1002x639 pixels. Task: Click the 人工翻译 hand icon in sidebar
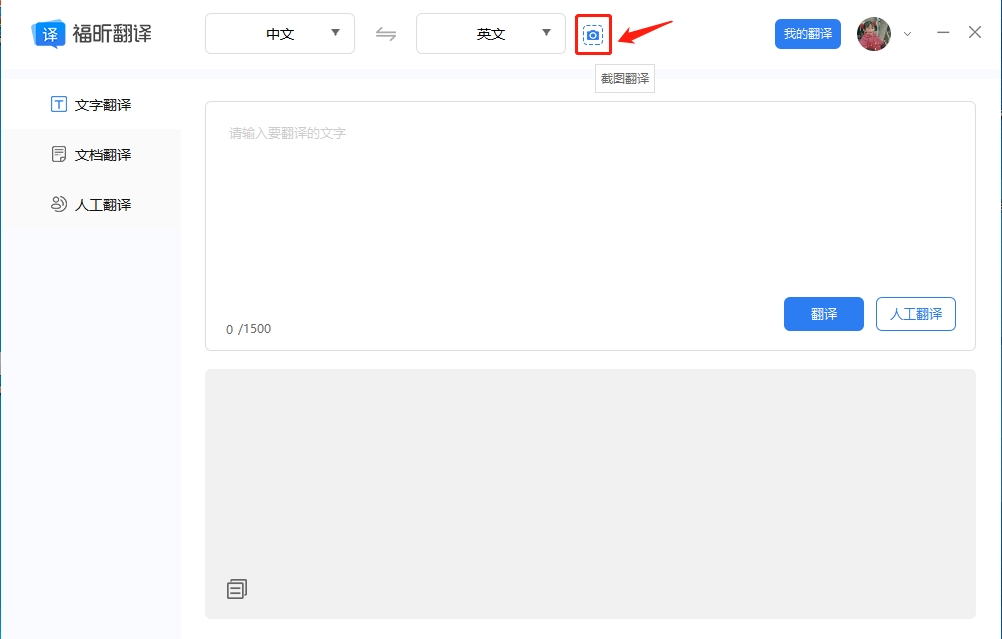[x=57, y=204]
